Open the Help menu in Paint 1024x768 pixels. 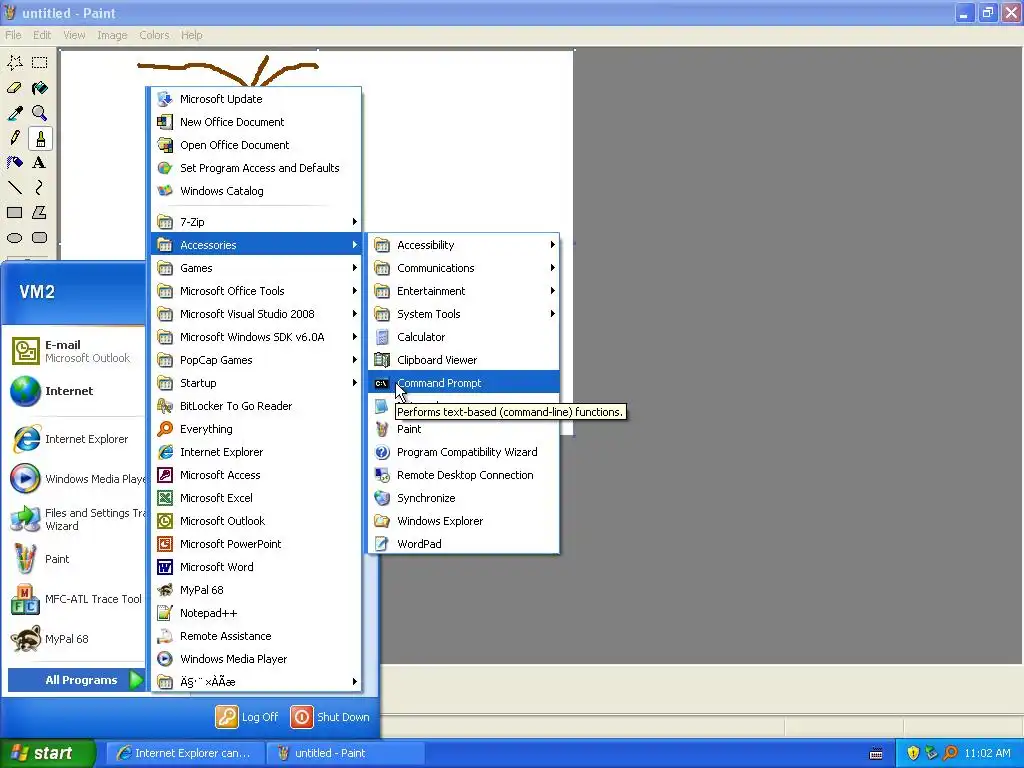pyautogui.click(x=191, y=35)
